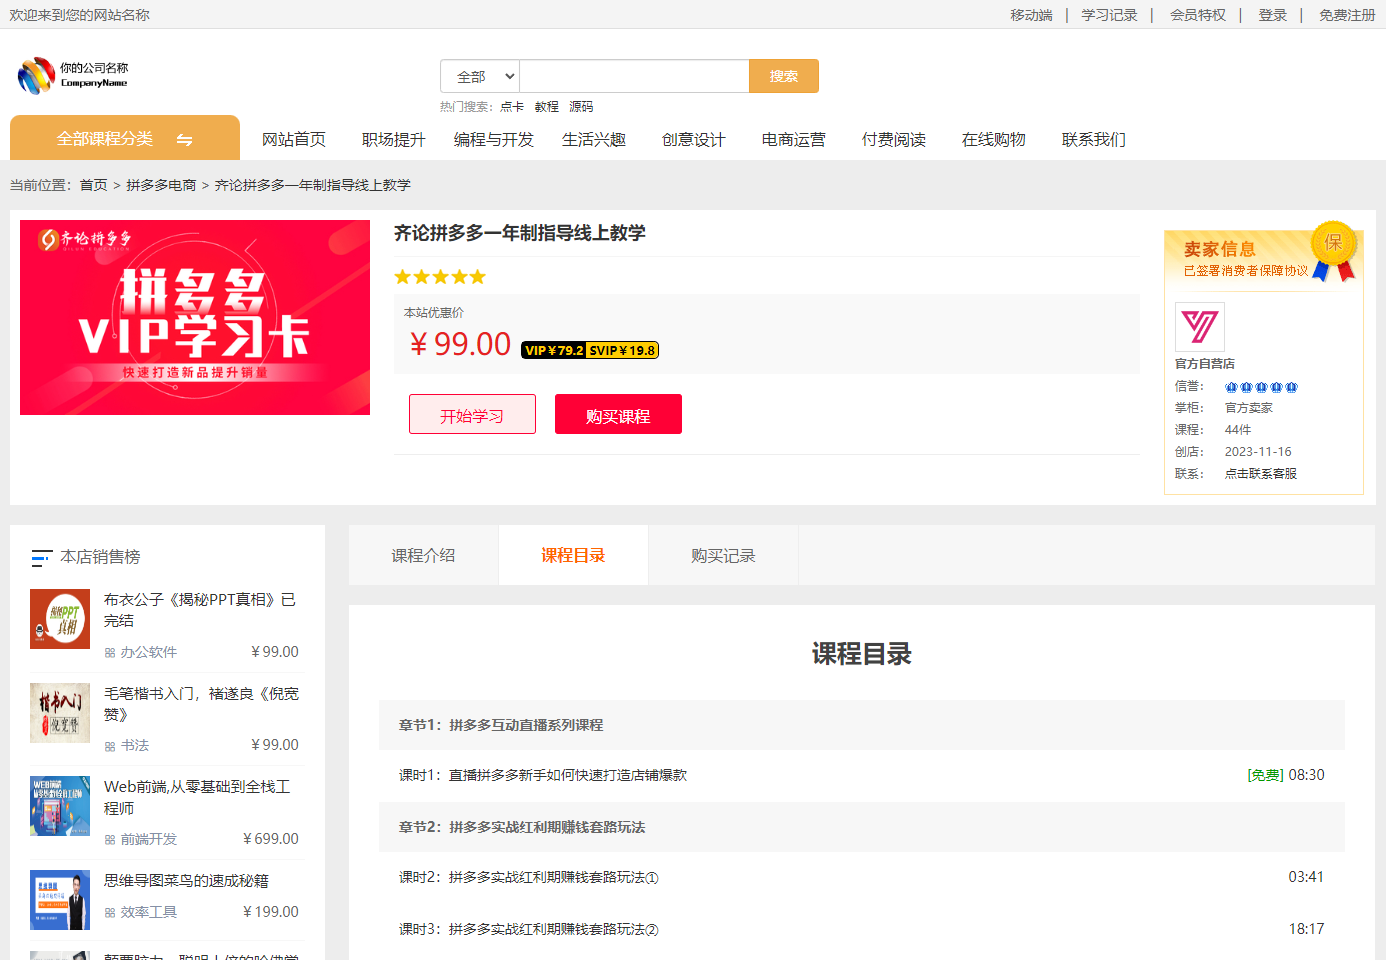Click breadcrumb link 拼多多电商

[x=161, y=185]
